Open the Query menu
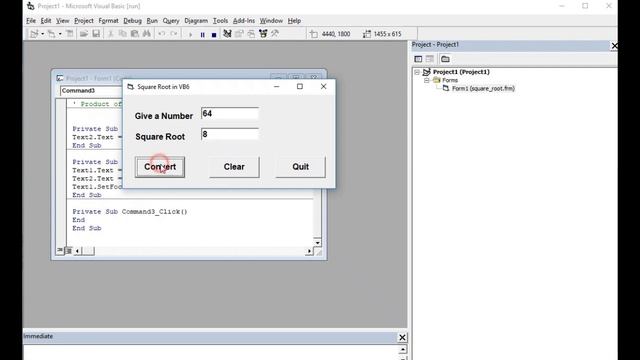Viewport: 640px width, 360px height. click(171, 20)
